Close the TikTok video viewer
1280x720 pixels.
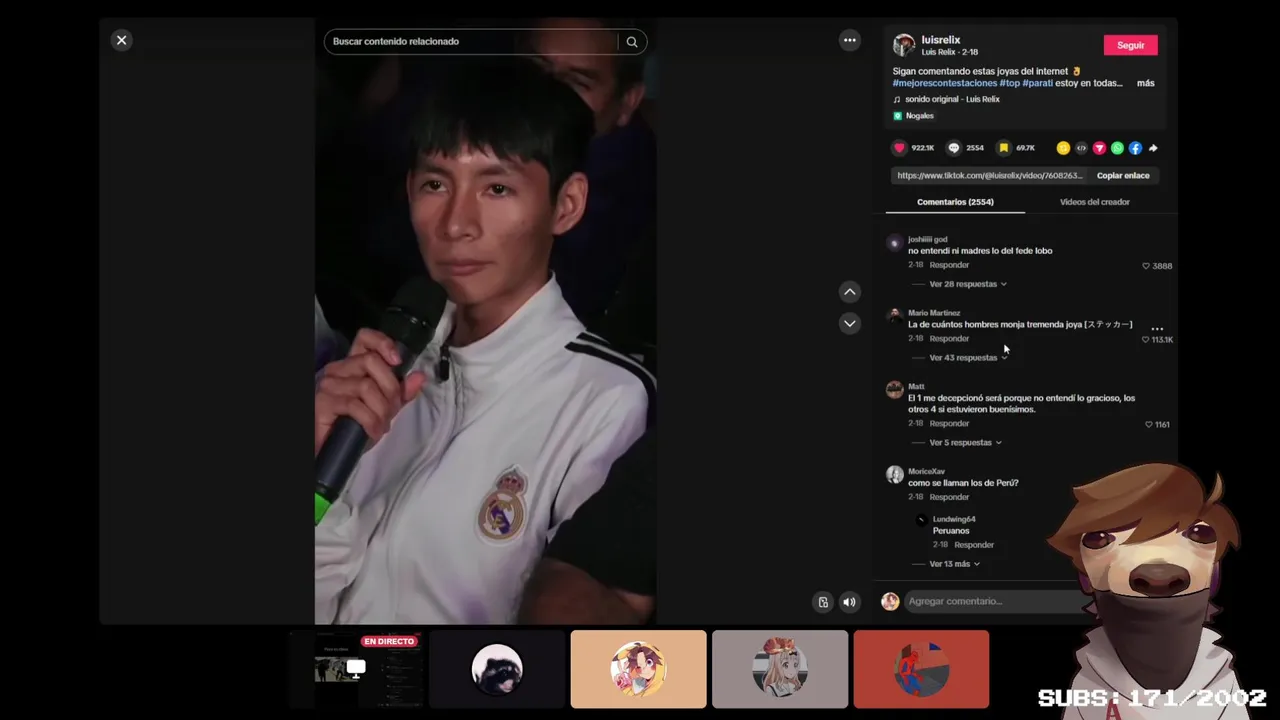tap(122, 40)
